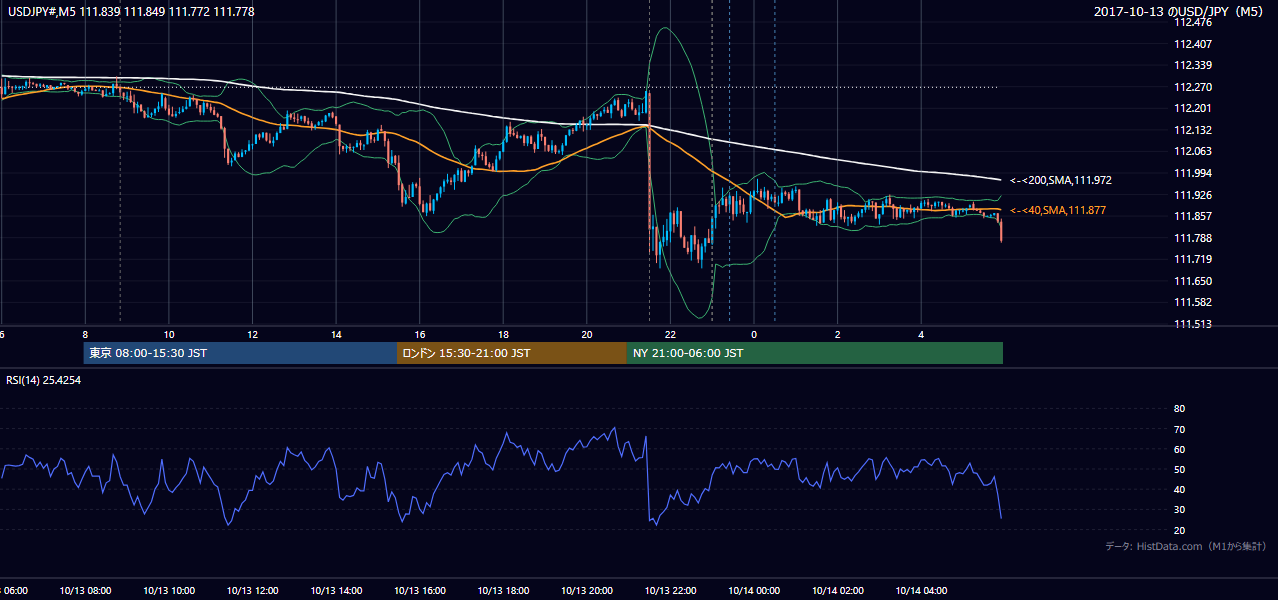Image resolution: width=1278 pixels, height=600 pixels.
Task: Click the 10/13 22:00 date label
Action: tap(670, 591)
